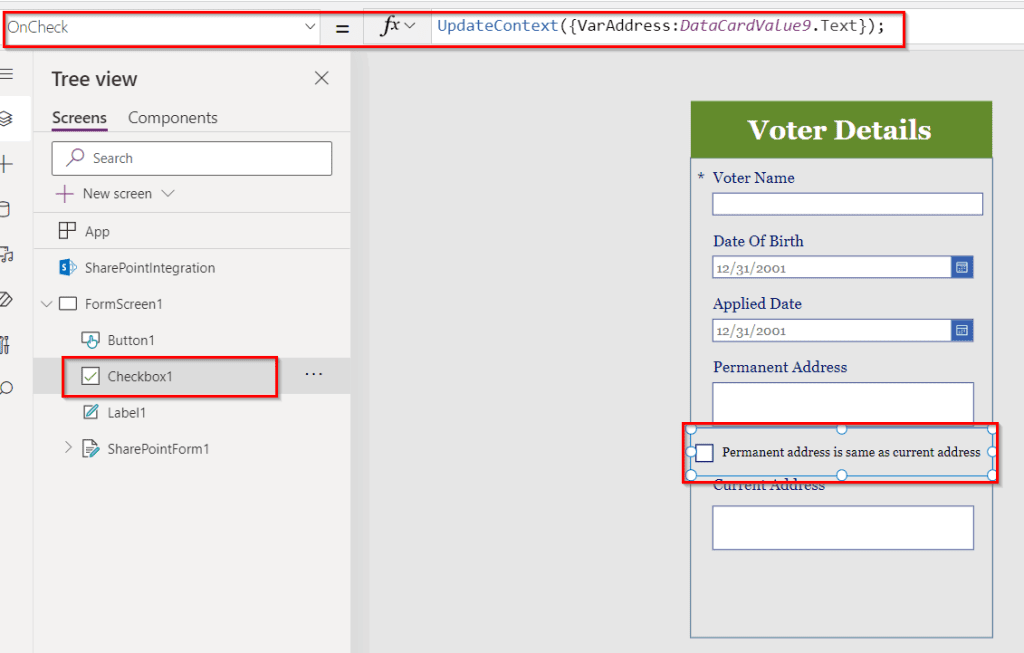Open the Date Of Birth calendar picker icon
Viewport: 1024px width, 653px height.
pos(961,267)
